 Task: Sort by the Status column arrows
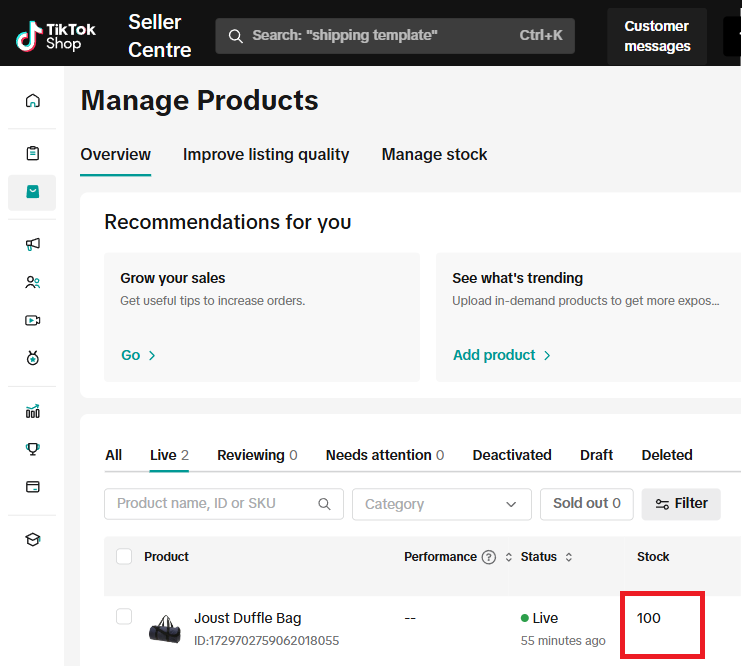click(569, 557)
